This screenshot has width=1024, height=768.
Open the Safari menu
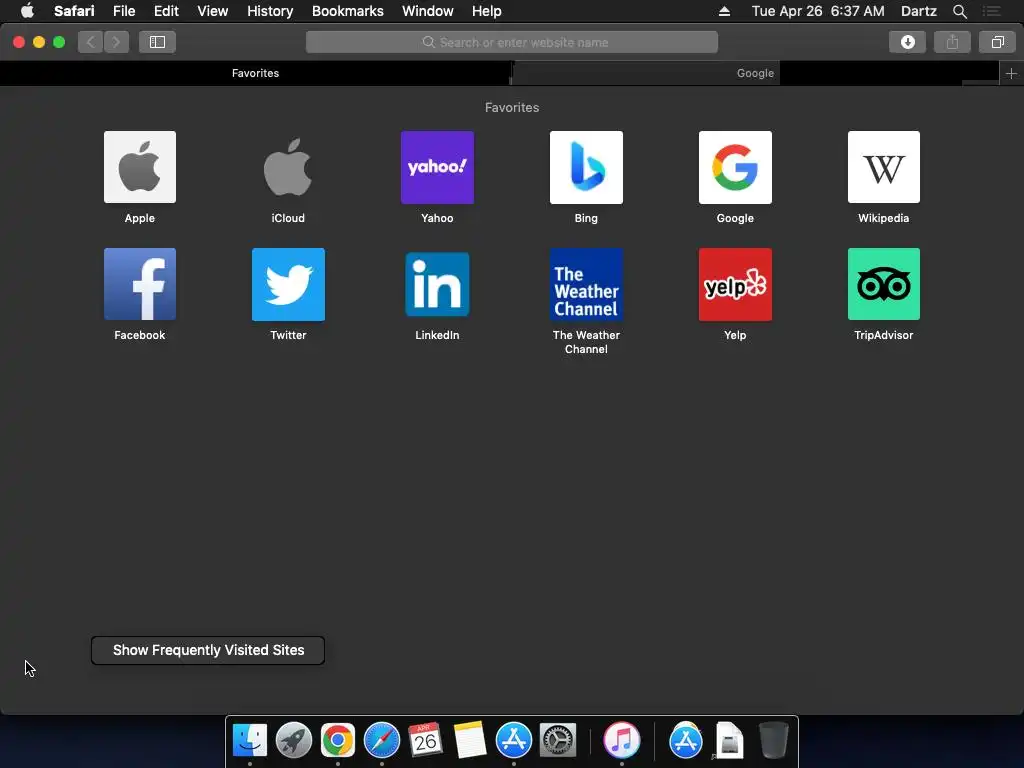point(74,11)
